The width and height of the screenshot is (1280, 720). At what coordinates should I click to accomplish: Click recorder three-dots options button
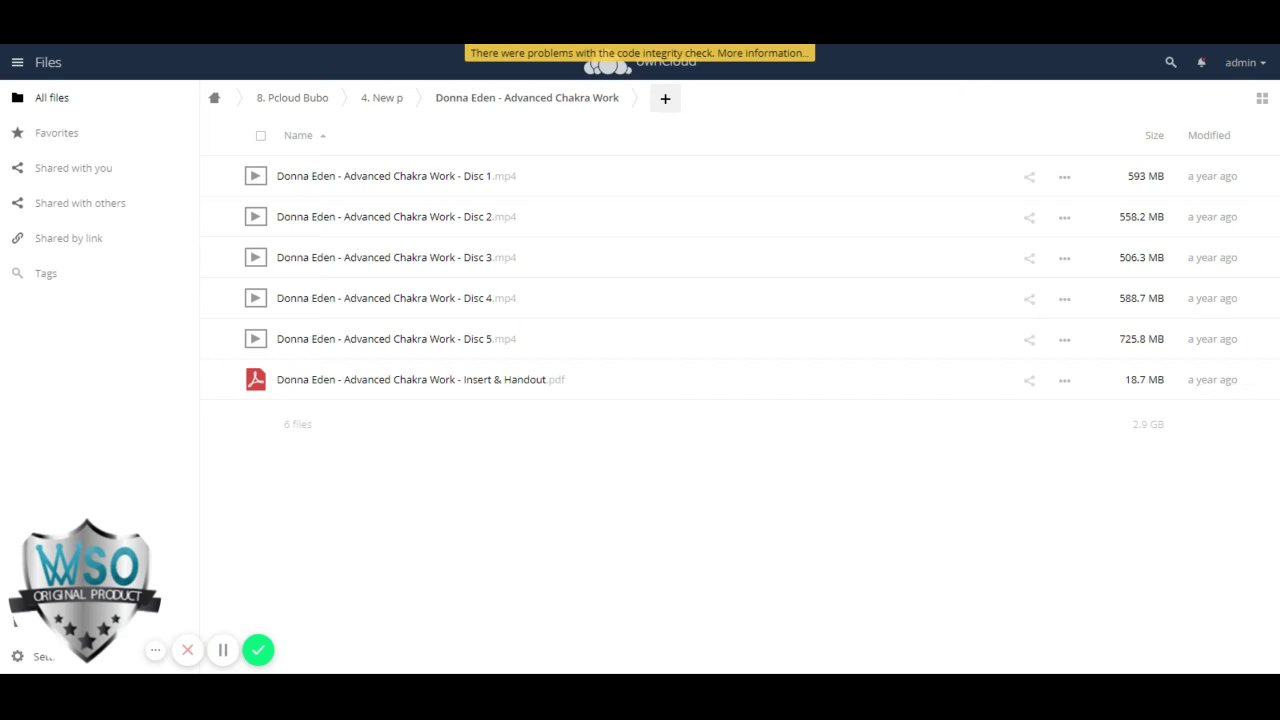[155, 650]
